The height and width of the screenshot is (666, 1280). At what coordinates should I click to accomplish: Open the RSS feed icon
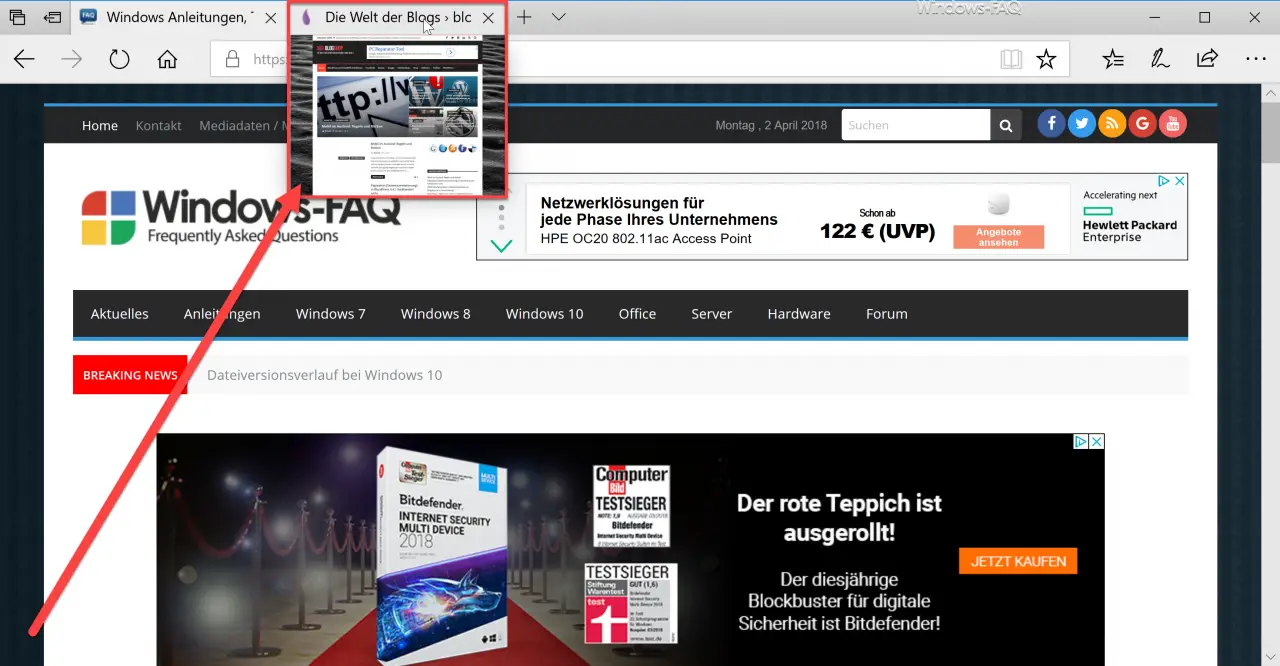[x=1112, y=124]
